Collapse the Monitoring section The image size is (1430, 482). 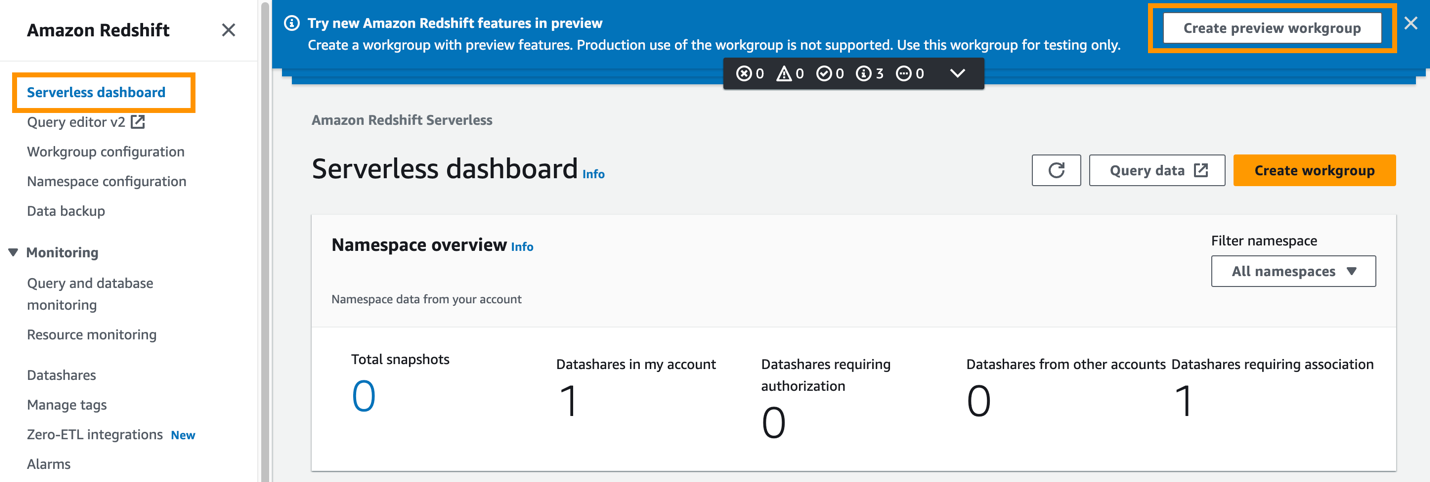click(x=14, y=252)
